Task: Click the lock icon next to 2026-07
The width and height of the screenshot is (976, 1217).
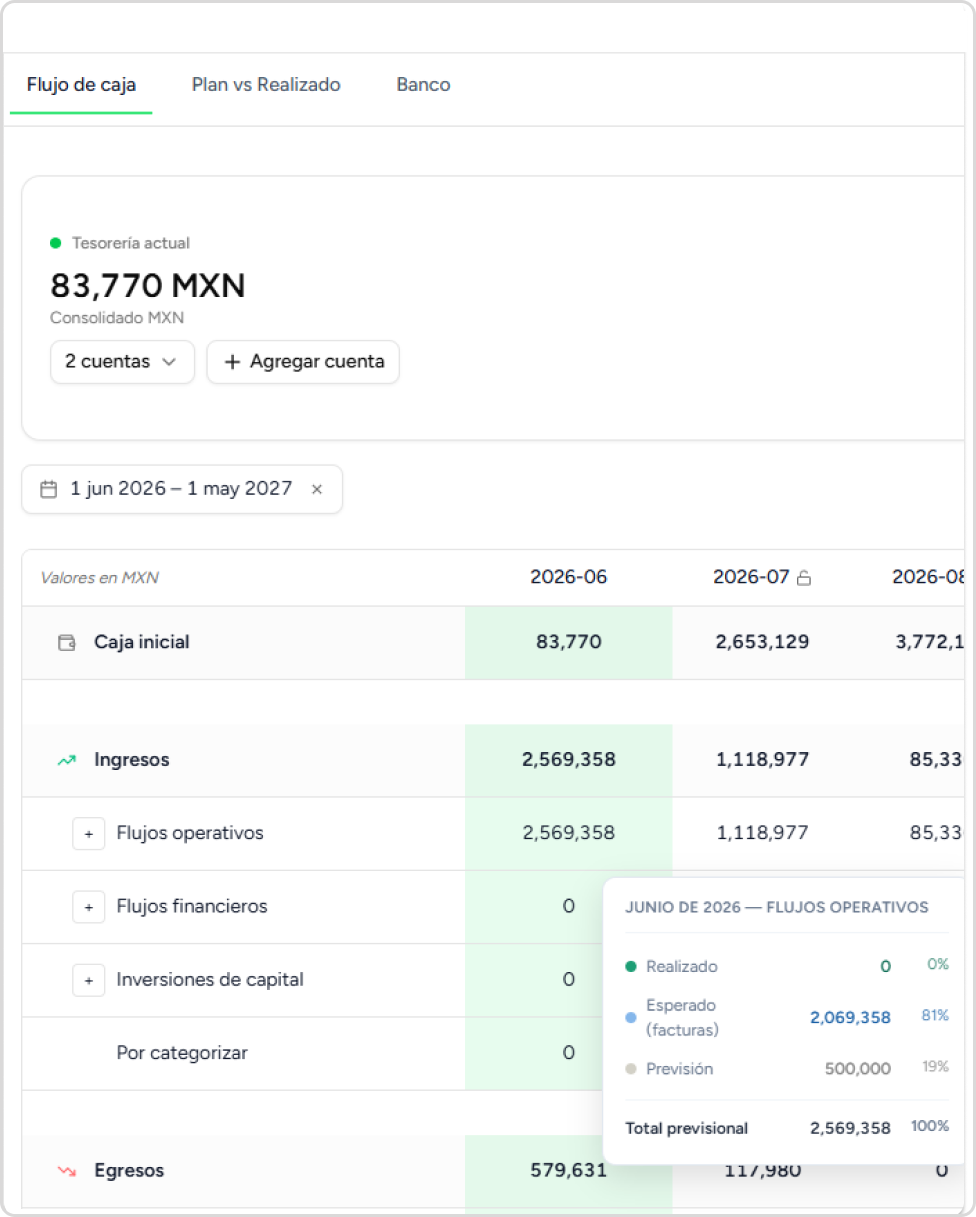Action: pos(803,578)
